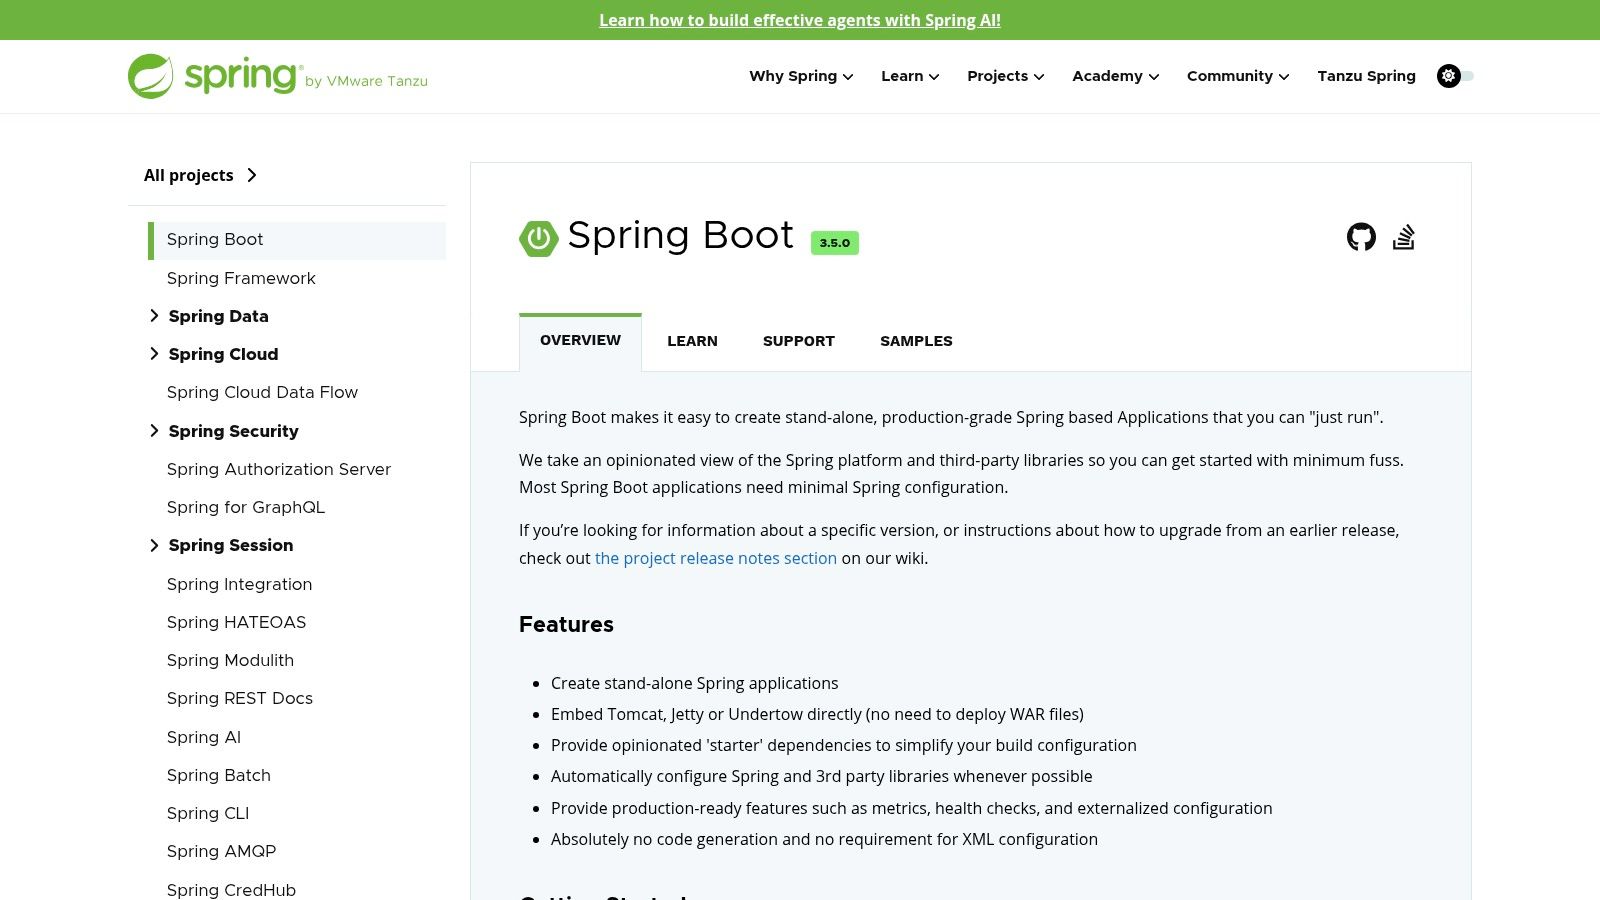The image size is (1600, 900).
Task: Open Spring for GraphQL project
Action: click(246, 507)
